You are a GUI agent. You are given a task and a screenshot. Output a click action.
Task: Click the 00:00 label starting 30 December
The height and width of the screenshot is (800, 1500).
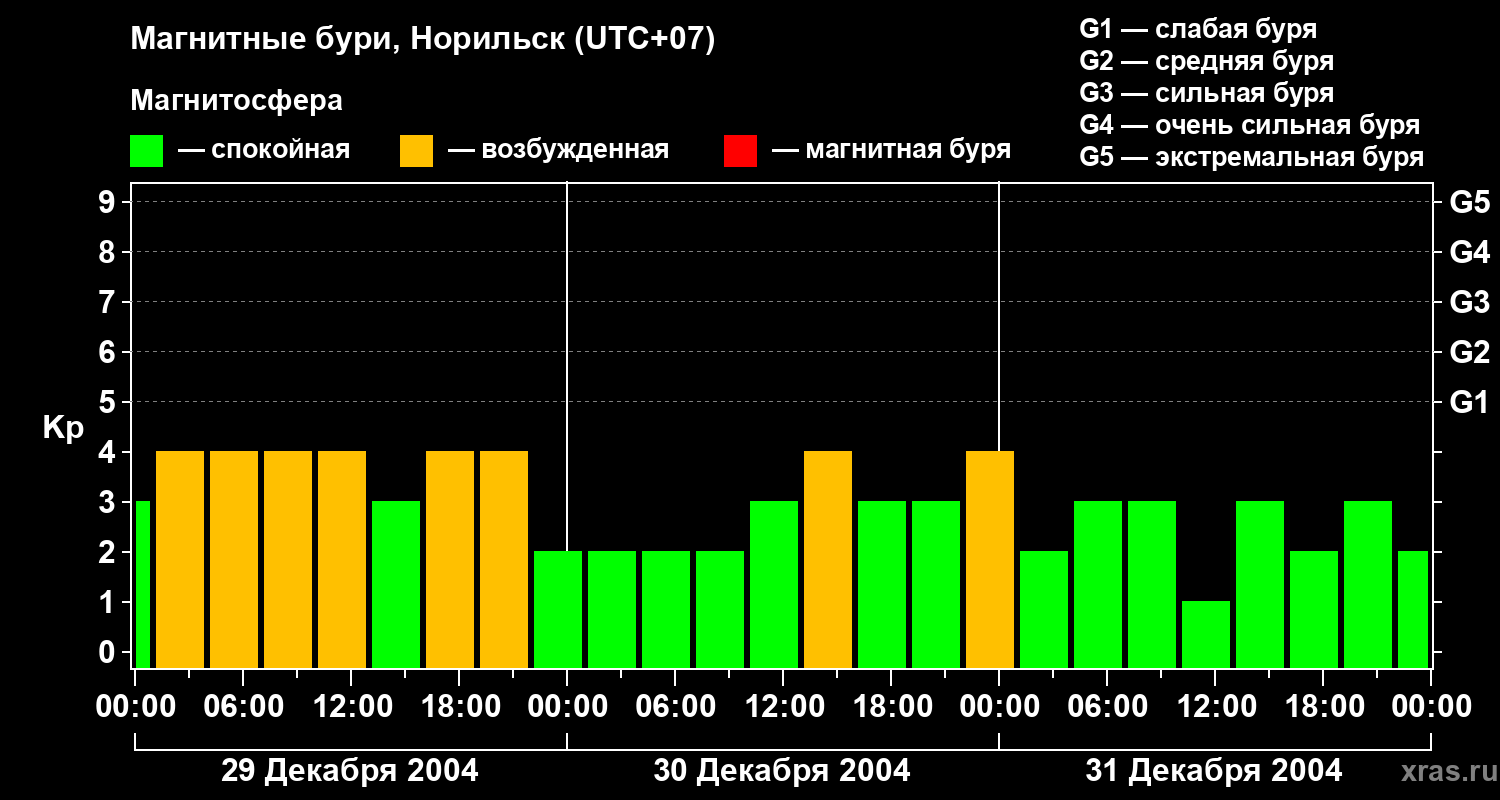(x=566, y=707)
